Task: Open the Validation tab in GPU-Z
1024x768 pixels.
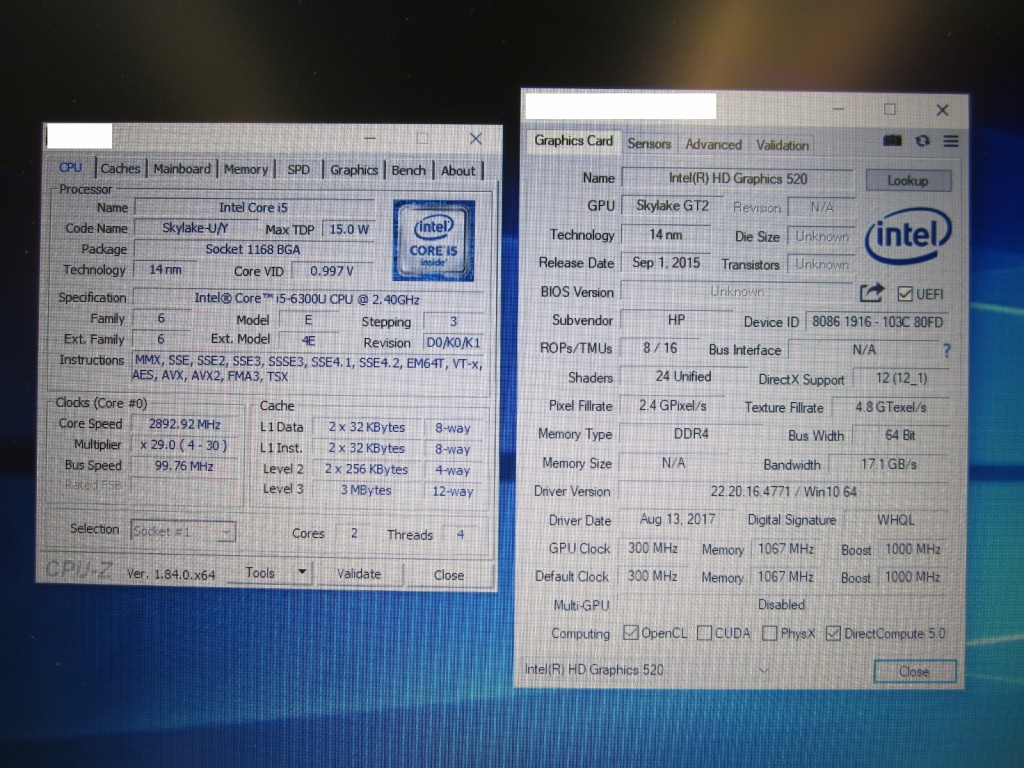Action: point(782,145)
